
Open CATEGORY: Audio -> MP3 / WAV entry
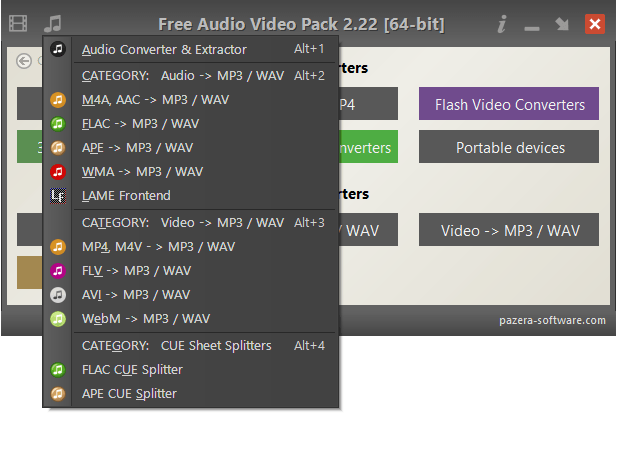click(x=190, y=76)
